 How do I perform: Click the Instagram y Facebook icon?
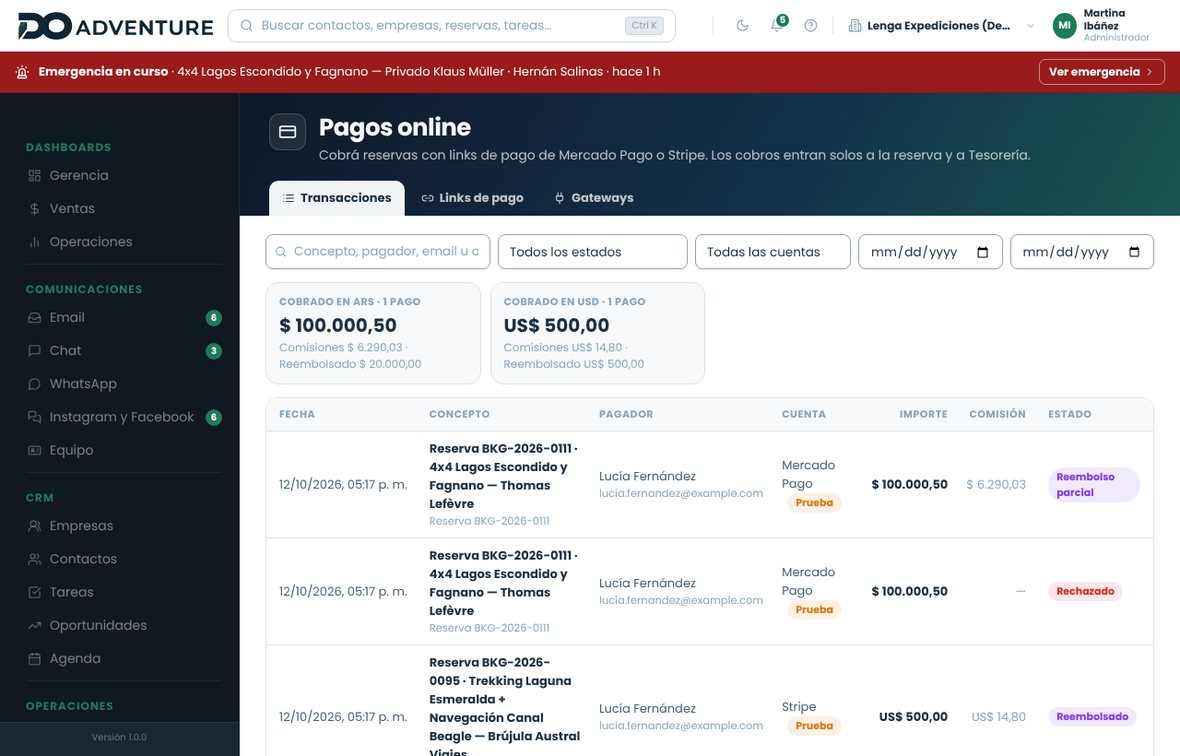35,417
